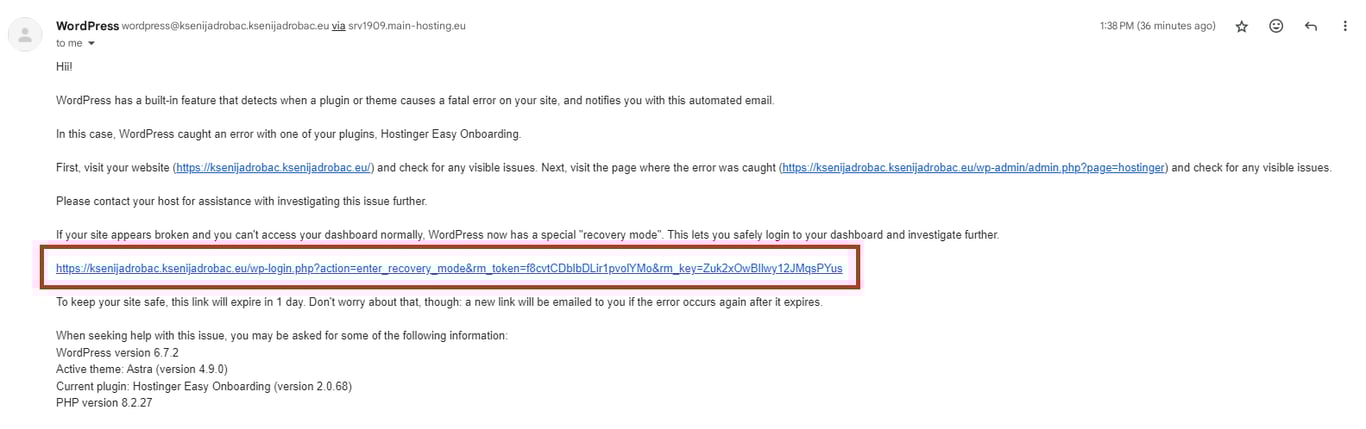Click the 'When seeking help with this issue' line
This screenshot has height=429, width=1366.
[x=282, y=336]
